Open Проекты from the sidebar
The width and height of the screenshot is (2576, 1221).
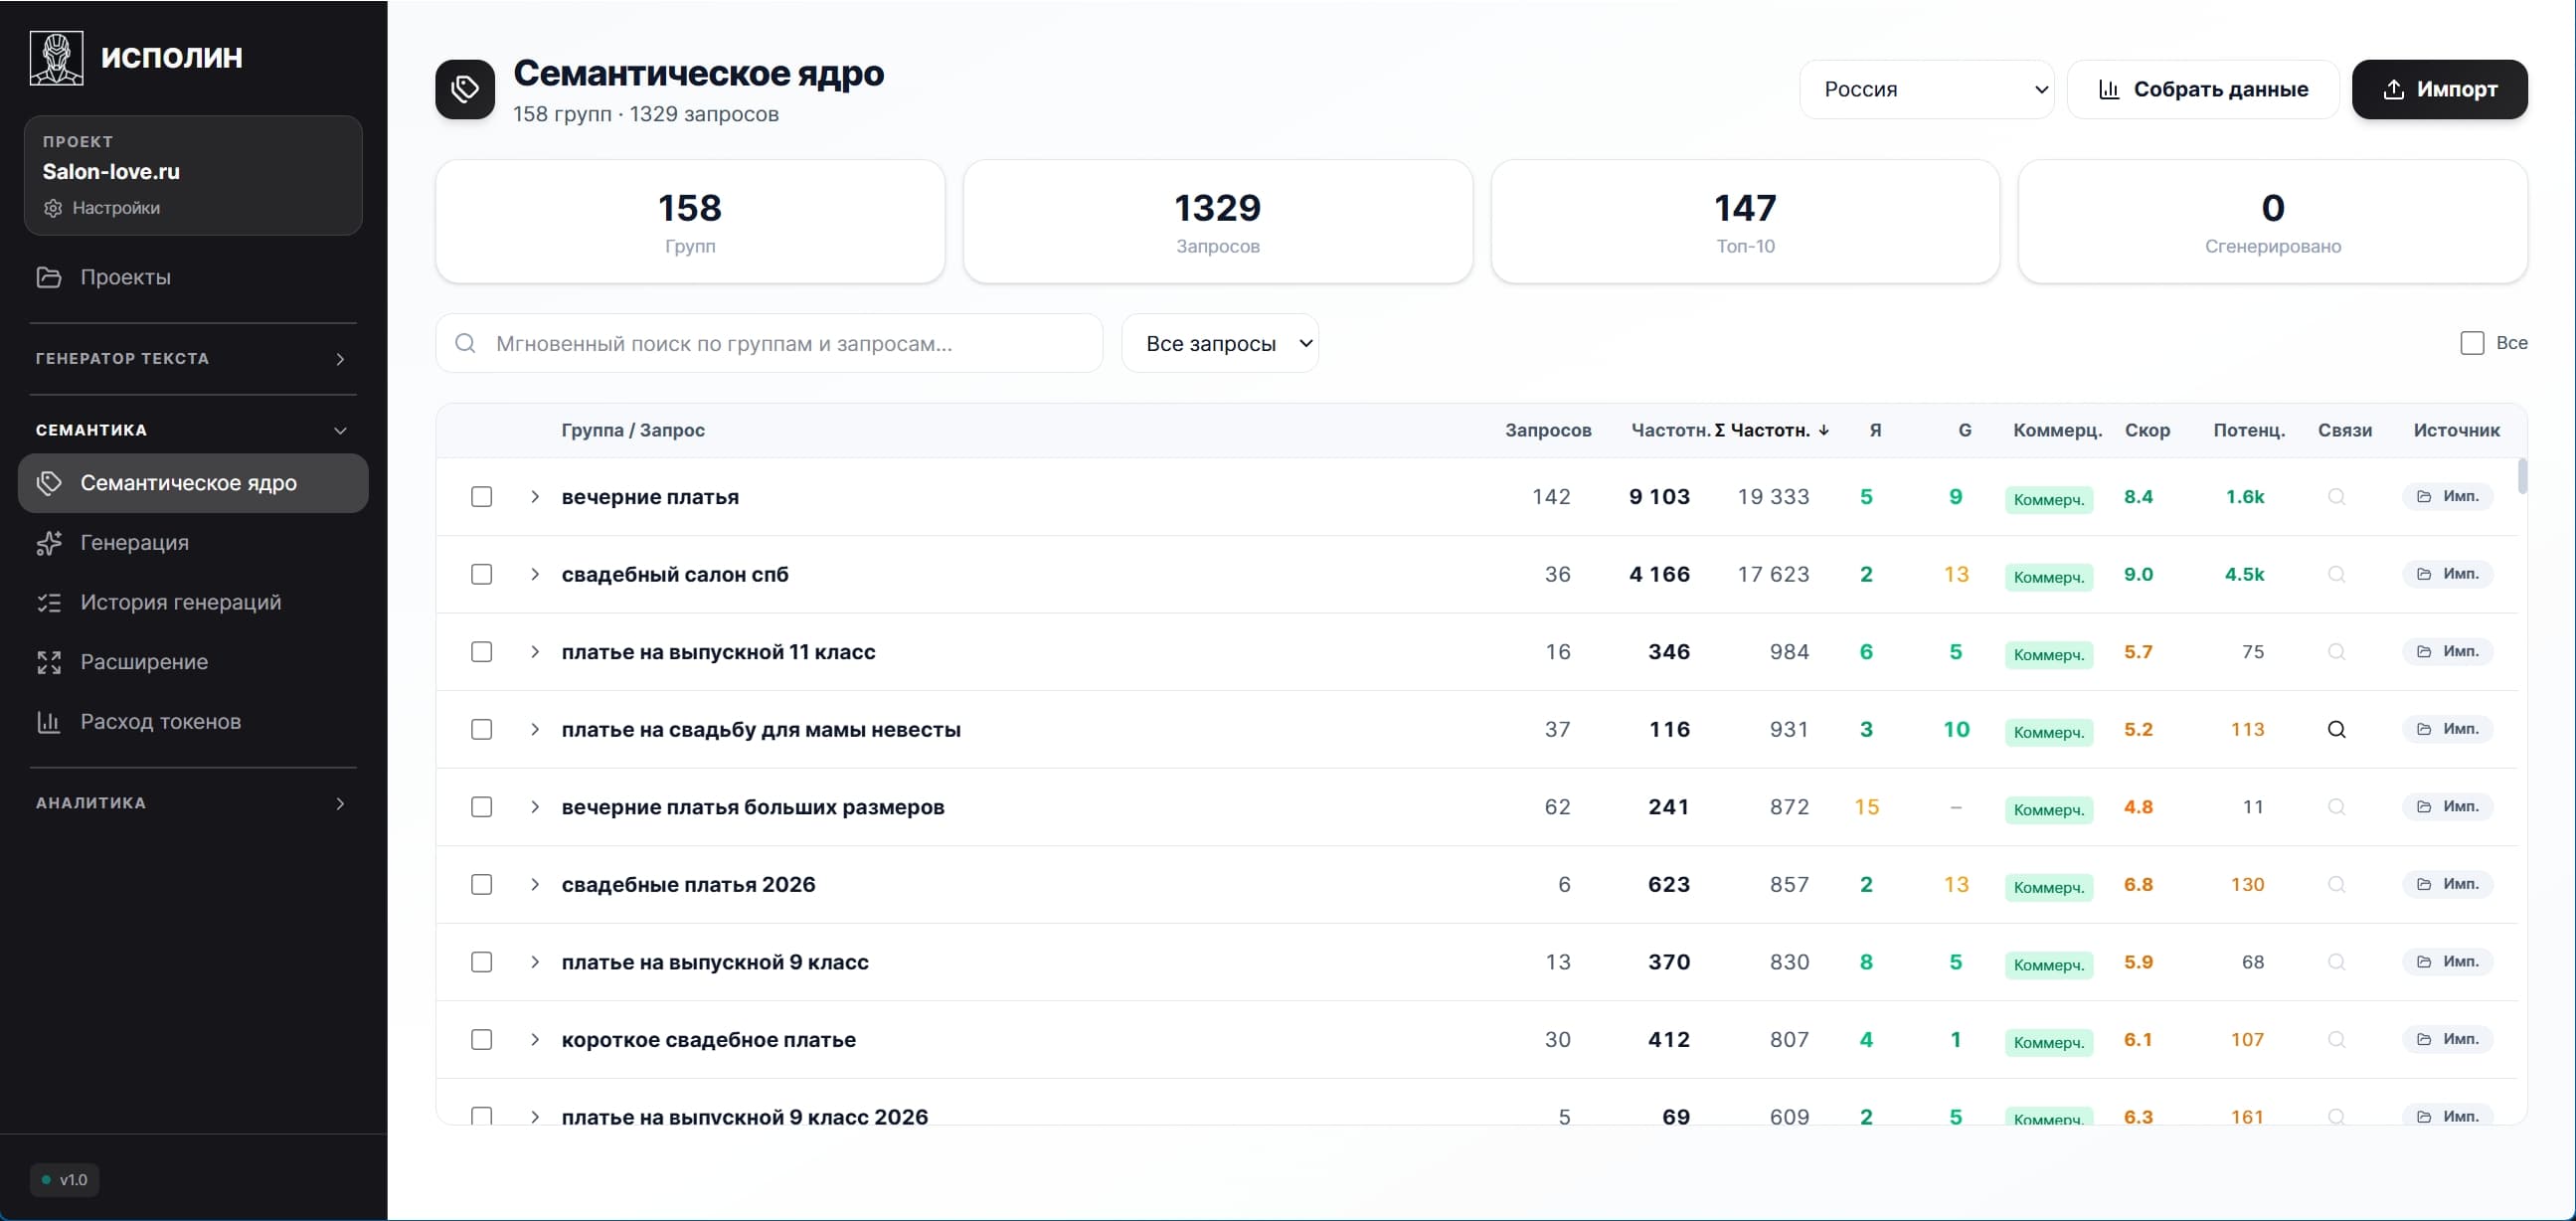(x=124, y=277)
